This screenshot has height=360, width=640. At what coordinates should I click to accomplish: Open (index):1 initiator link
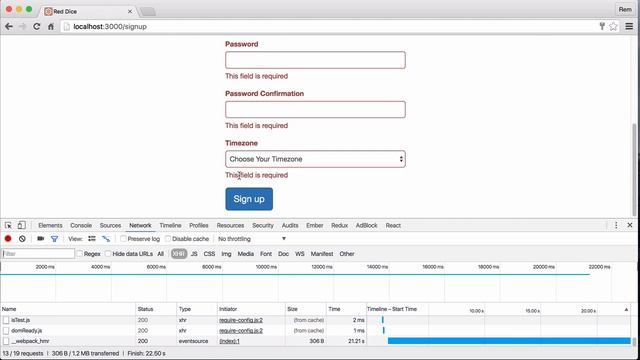[229, 341]
